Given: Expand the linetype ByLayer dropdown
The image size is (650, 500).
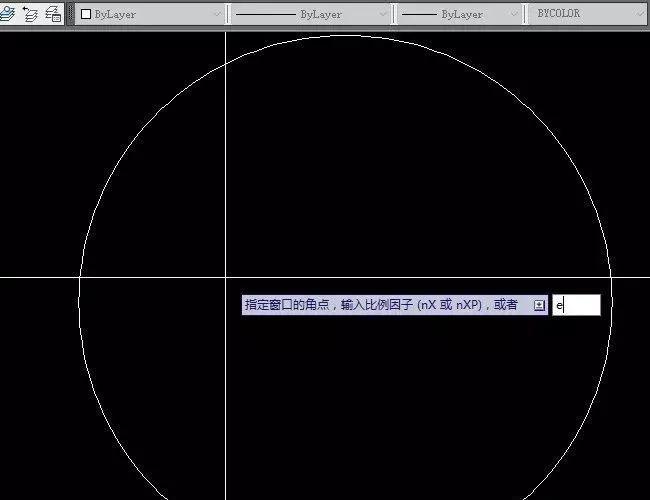Looking at the screenshot, I should (x=382, y=15).
